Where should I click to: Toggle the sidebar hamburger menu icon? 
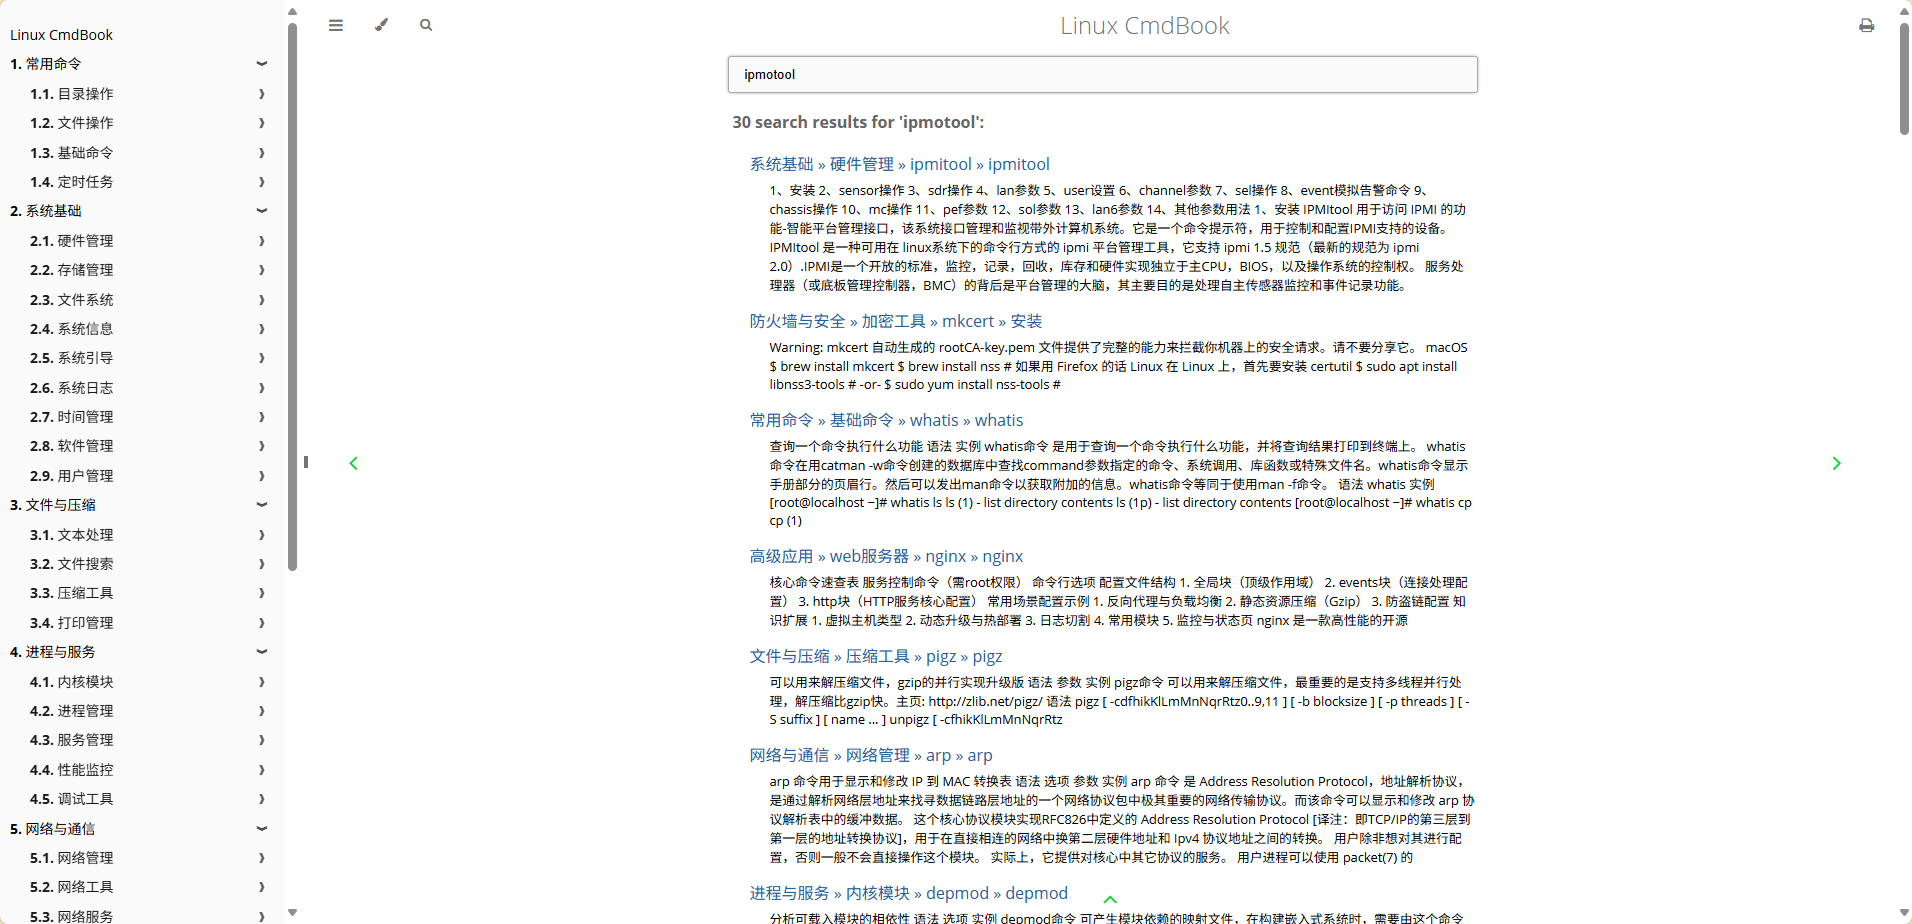click(x=336, y=25)
